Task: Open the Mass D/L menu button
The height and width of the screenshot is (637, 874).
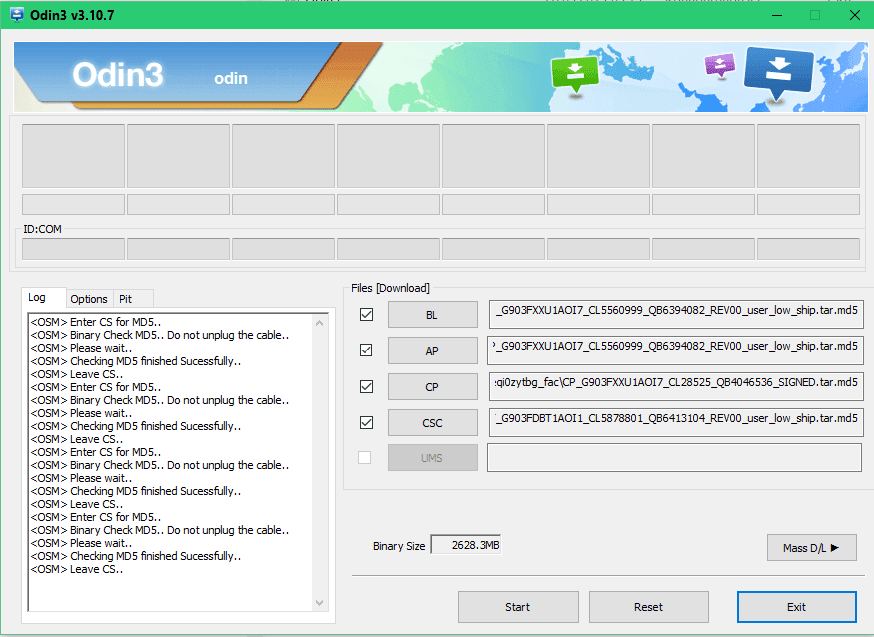Action: pos(812,548)
